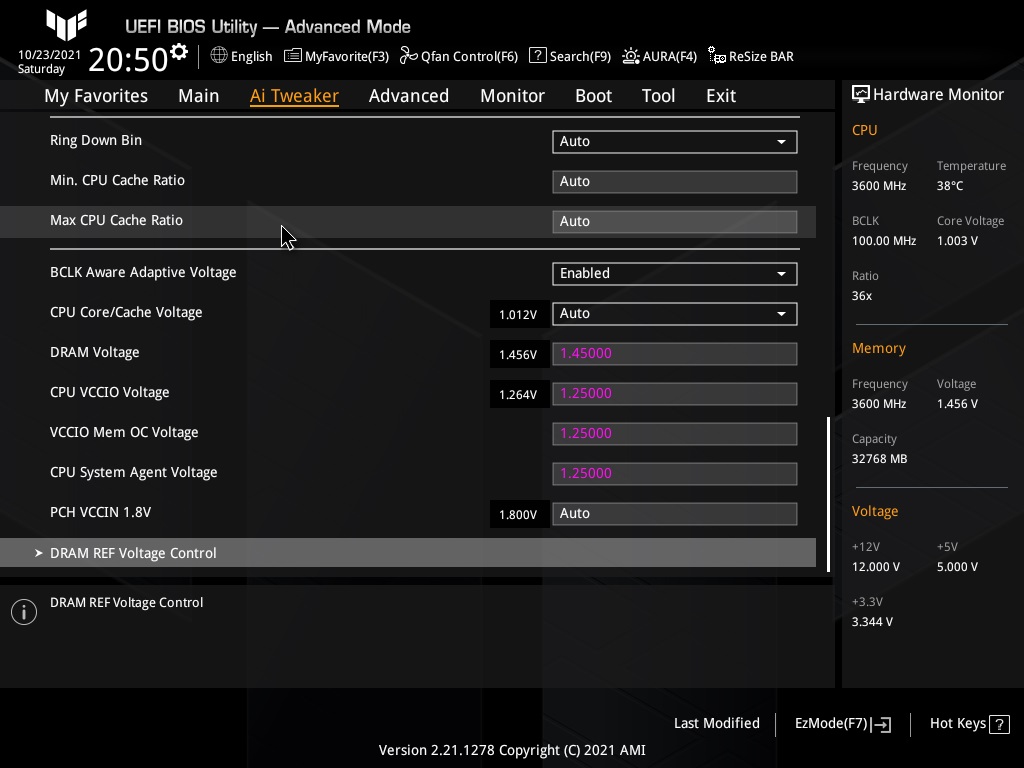Click the Last Modified button
Image resolution: width=1024 pixels, height=768 pixels.
716,724
